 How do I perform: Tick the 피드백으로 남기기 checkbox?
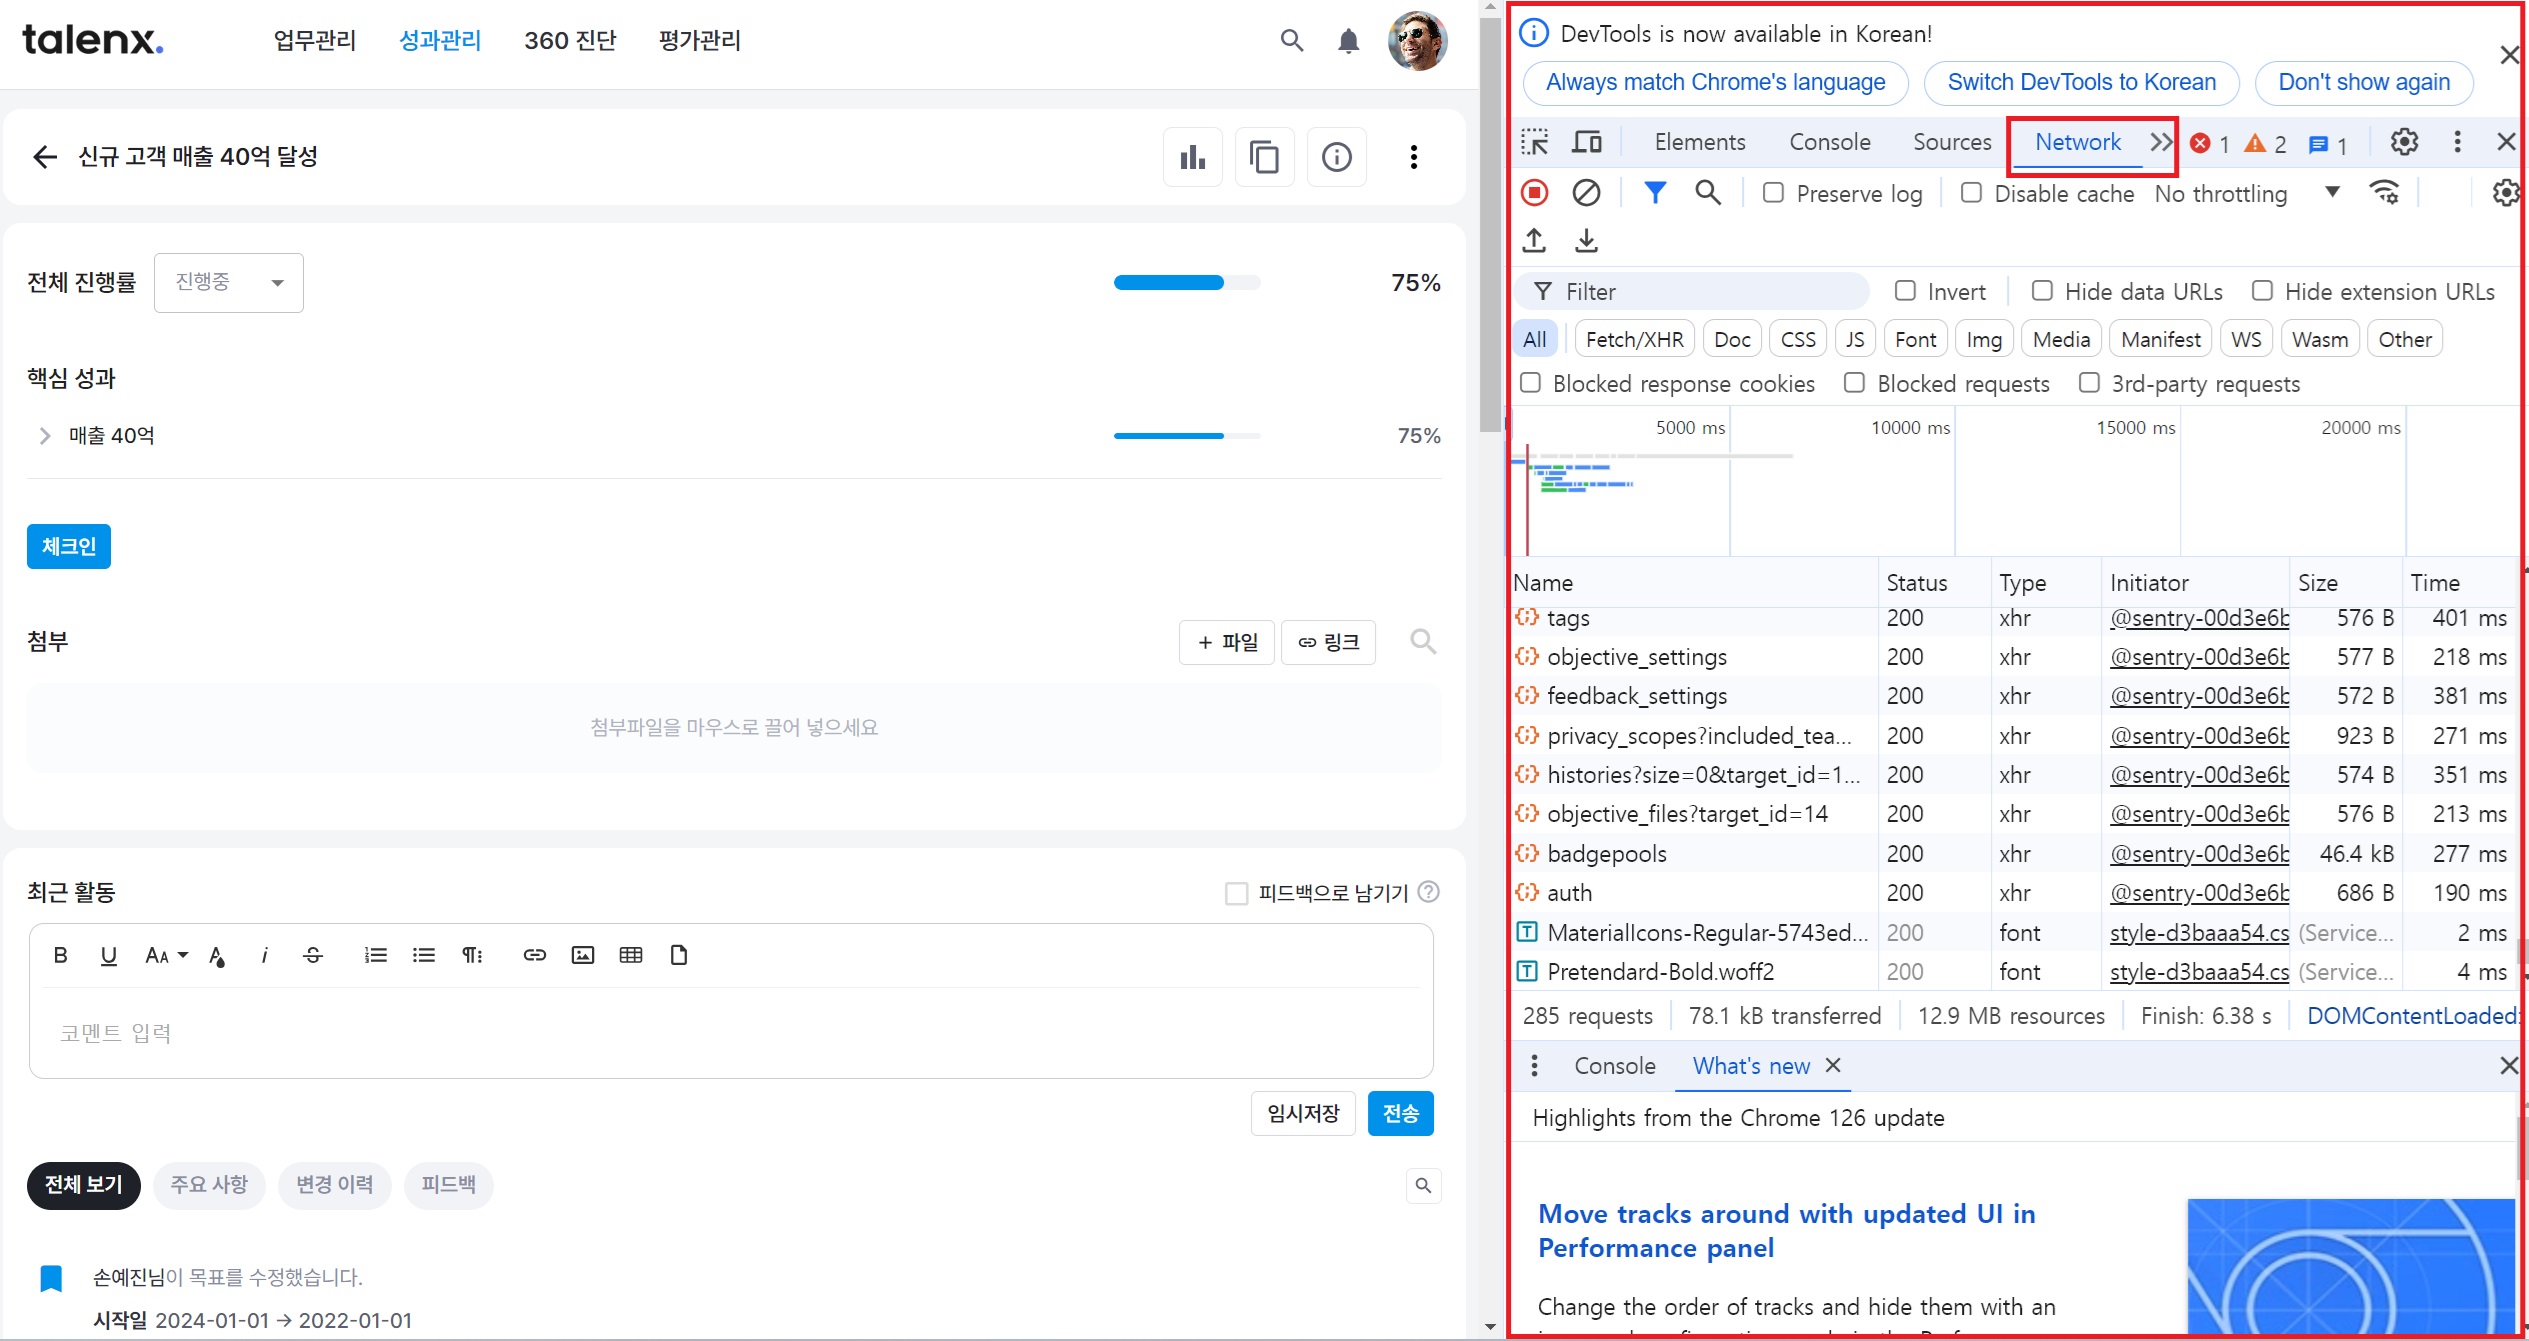pos(1237,893)
